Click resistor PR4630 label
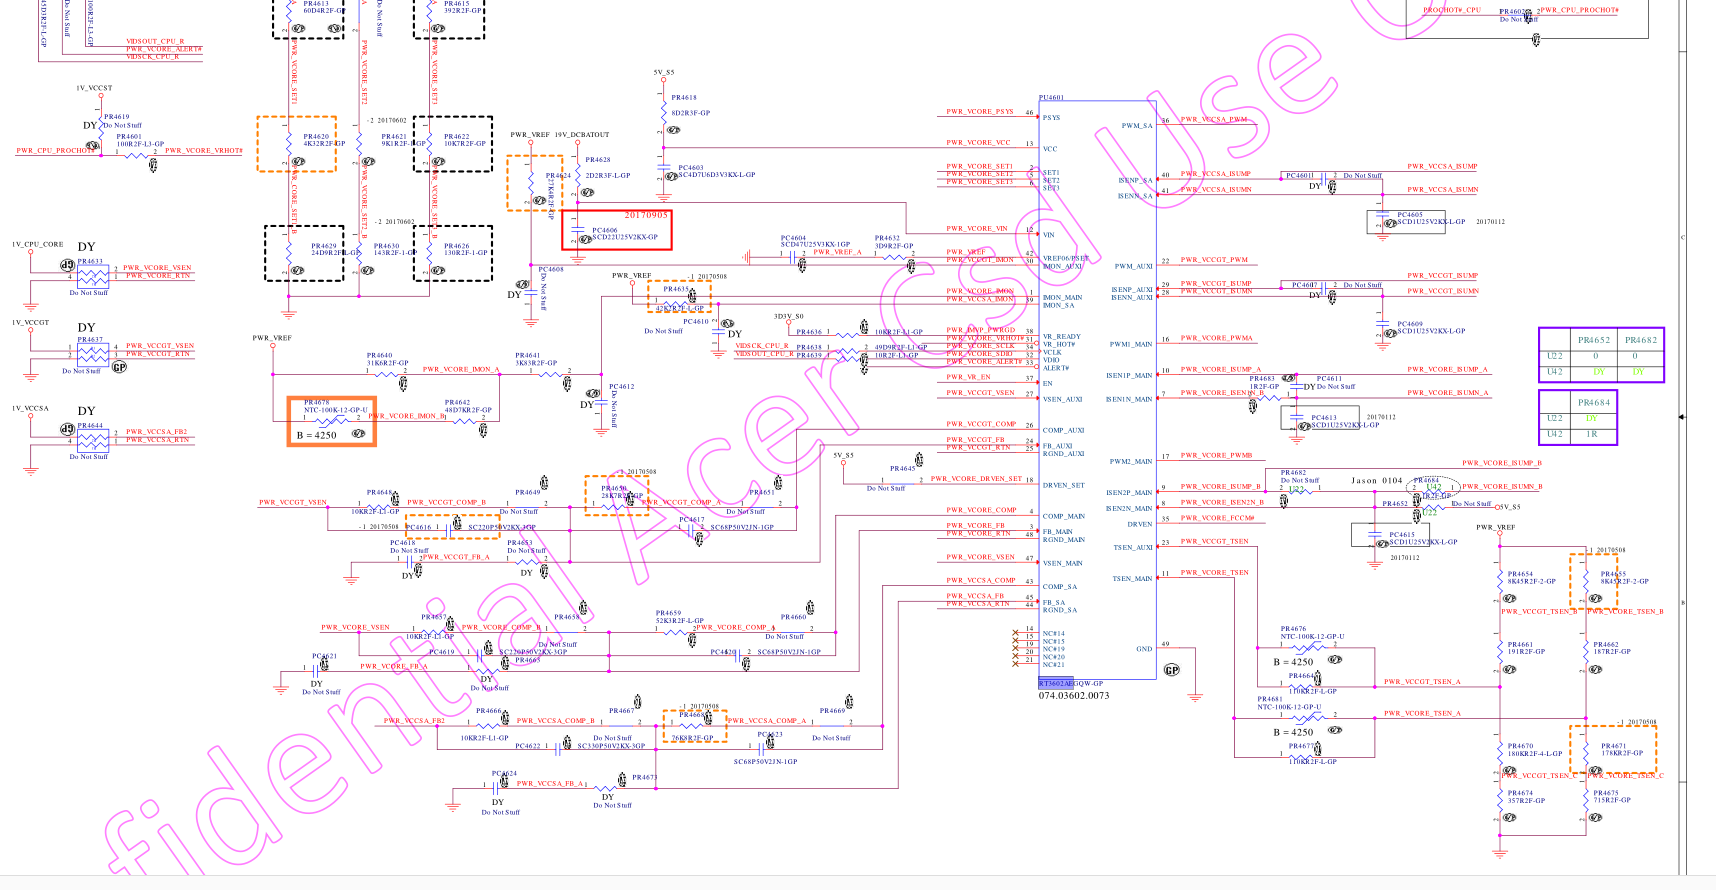1716x890 pixels. click(387, 246)
